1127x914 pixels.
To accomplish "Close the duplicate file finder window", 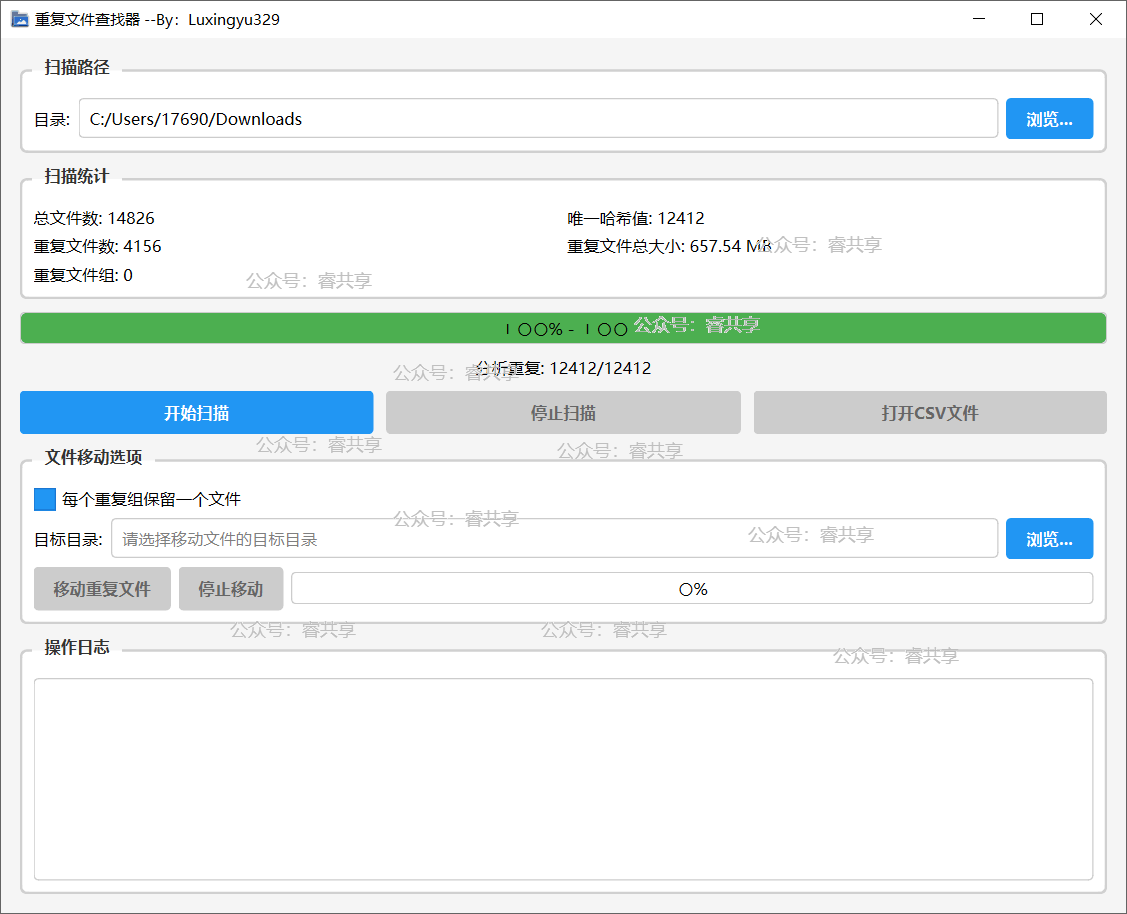I will (x=1094, y=19).
